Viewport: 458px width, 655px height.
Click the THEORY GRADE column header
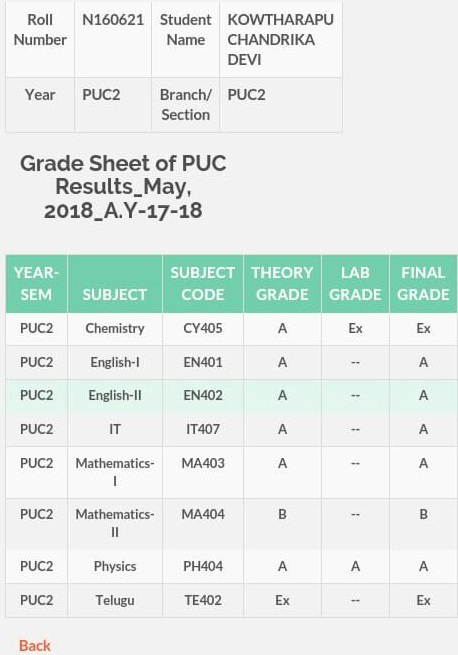282,284
